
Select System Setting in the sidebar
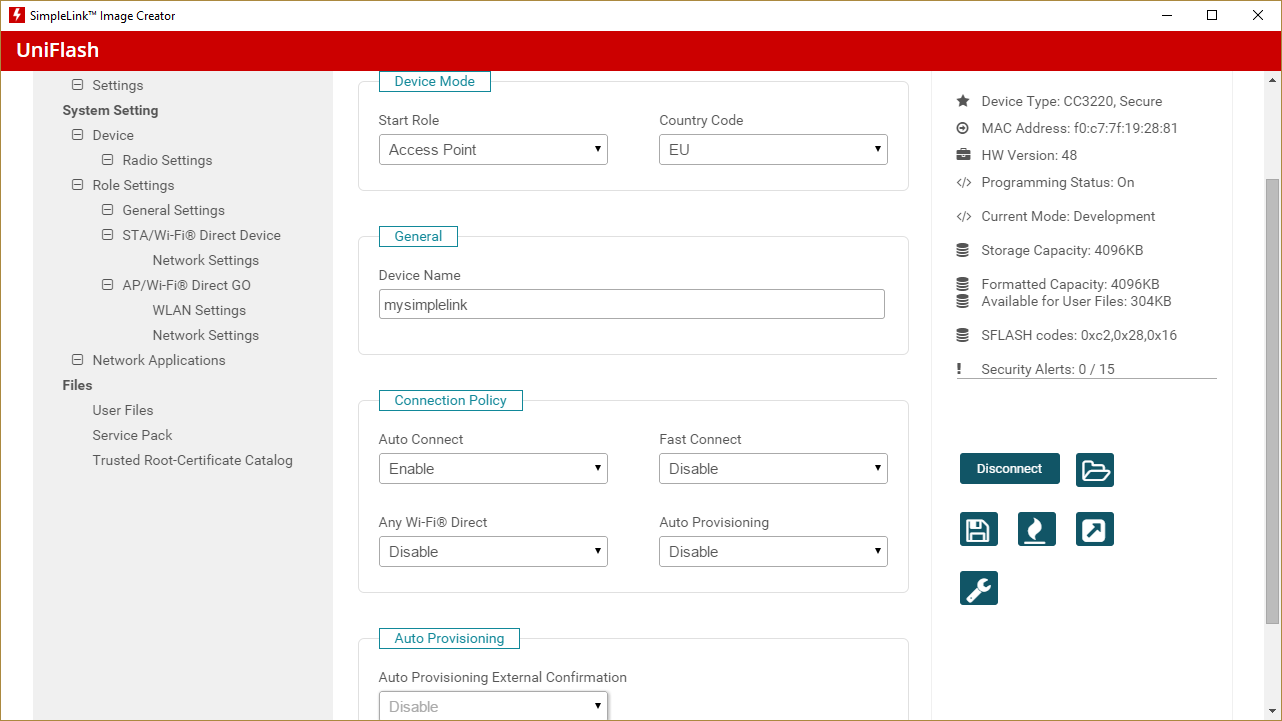click(110, 110)
